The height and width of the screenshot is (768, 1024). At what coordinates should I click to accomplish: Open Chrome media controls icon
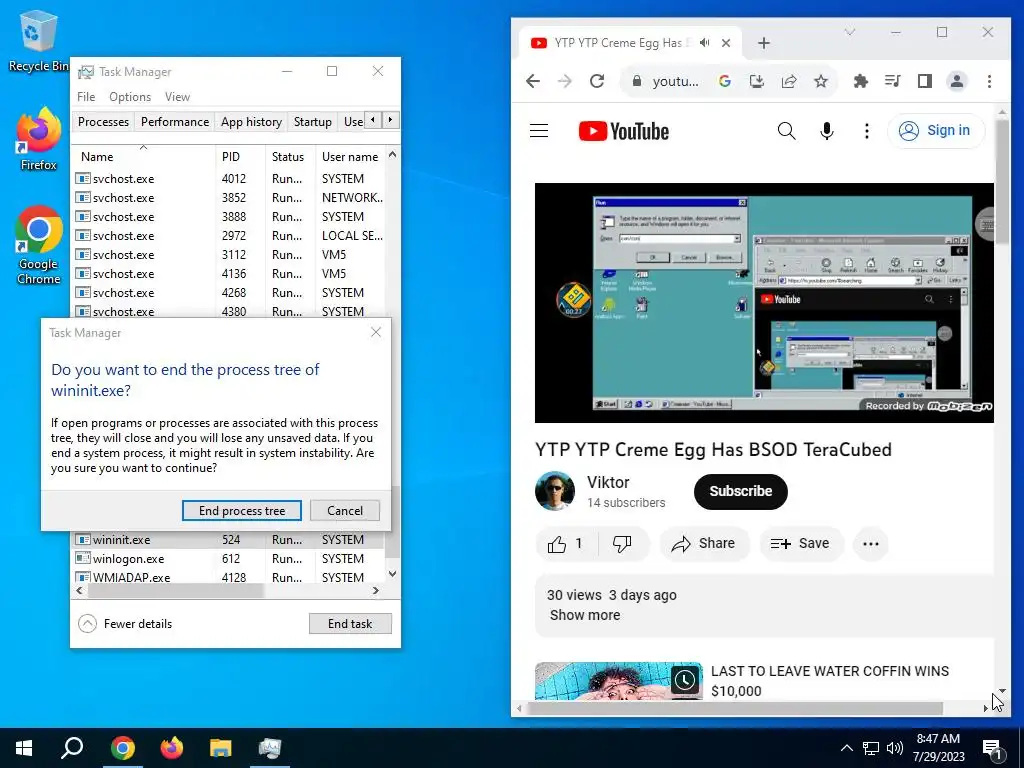(x=893, y=81)
